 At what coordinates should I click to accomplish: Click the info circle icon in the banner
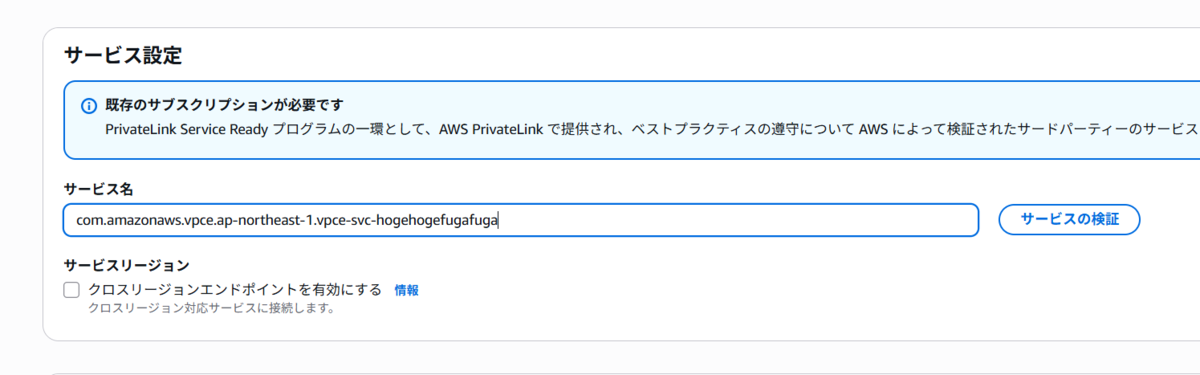tap(88, 105)
